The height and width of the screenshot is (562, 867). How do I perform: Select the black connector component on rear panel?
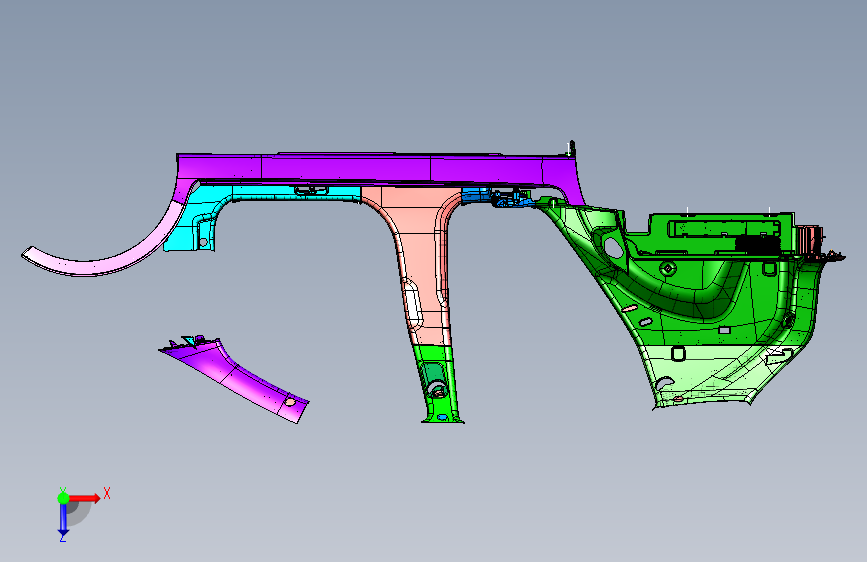click(758, 244)
